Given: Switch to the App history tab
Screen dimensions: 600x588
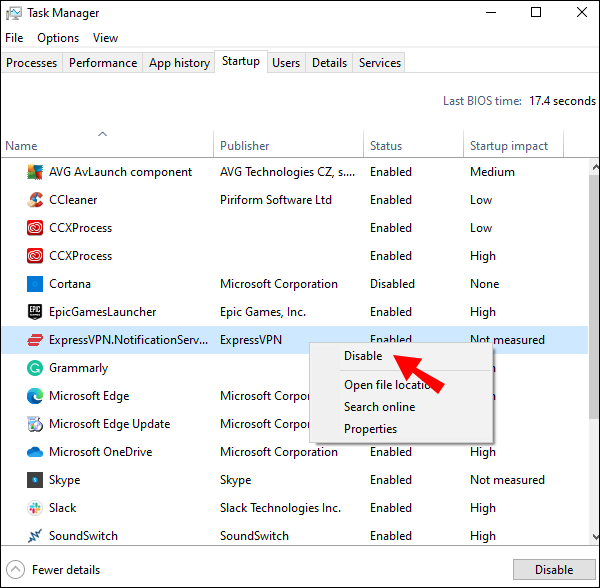Looking at the screenshot, I should (179, 63).
